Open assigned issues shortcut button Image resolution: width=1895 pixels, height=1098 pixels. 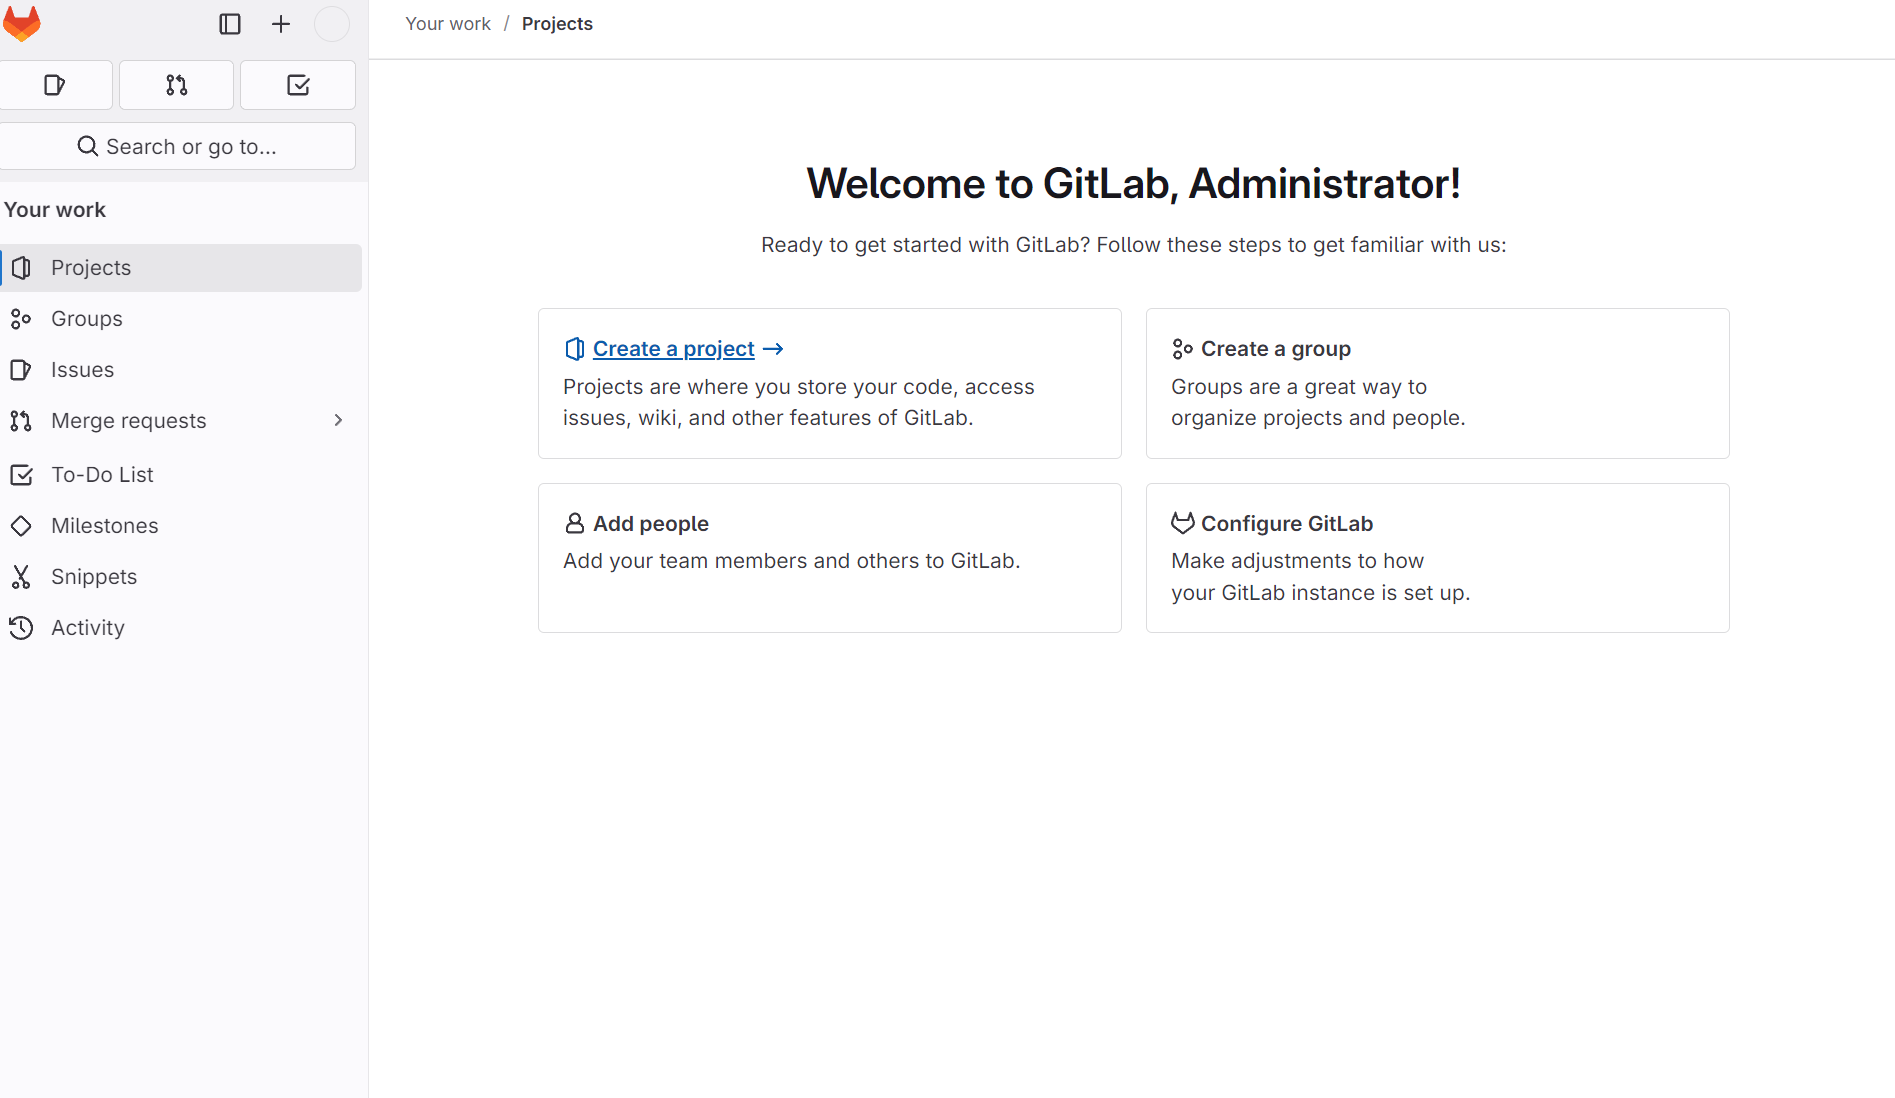55,85
